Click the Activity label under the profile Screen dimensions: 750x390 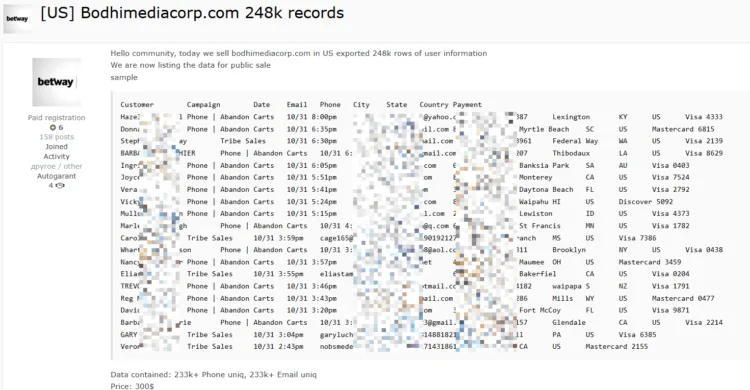pos(56,156)
